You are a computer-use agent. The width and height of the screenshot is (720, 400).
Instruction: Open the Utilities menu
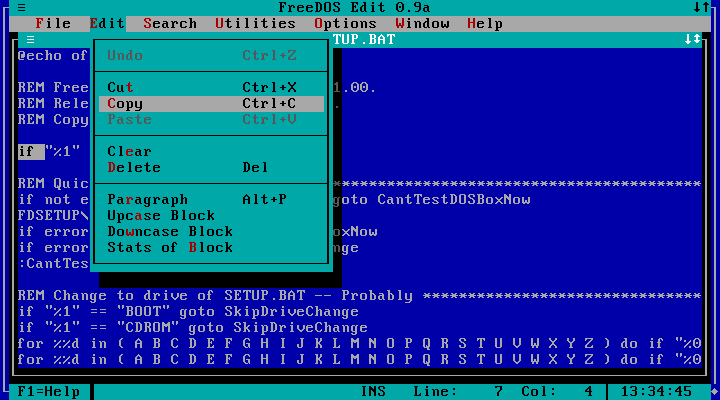click(x=255, y=23)
